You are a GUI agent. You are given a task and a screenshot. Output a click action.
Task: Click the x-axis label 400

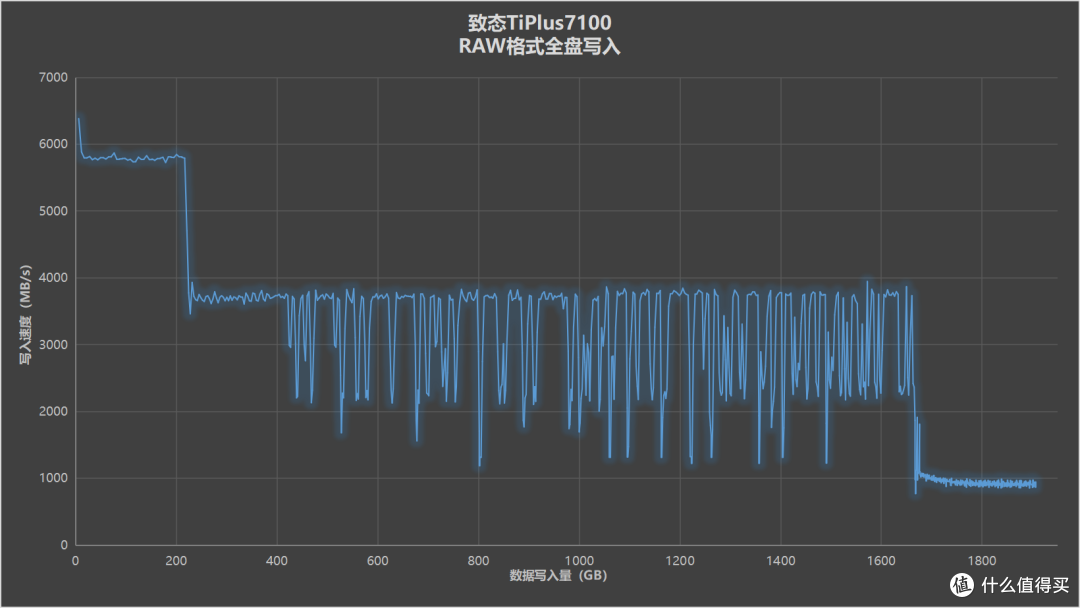click(277, 561)
